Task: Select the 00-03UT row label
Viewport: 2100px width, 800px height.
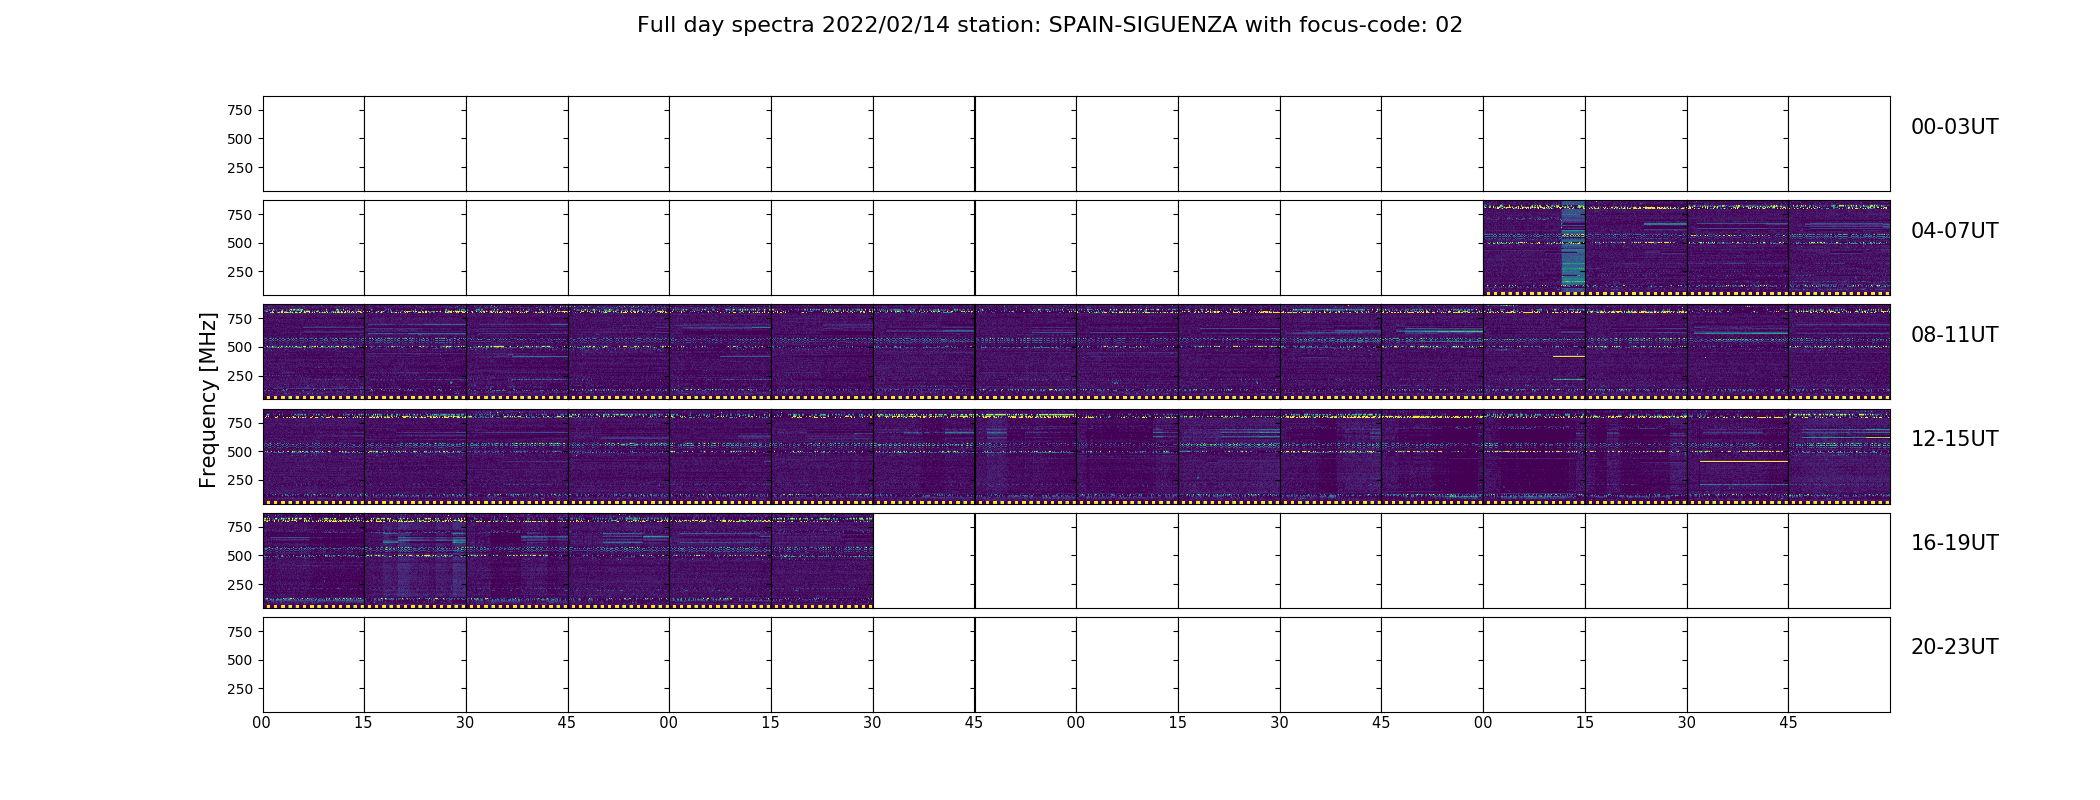Action: coord(1954,127)
